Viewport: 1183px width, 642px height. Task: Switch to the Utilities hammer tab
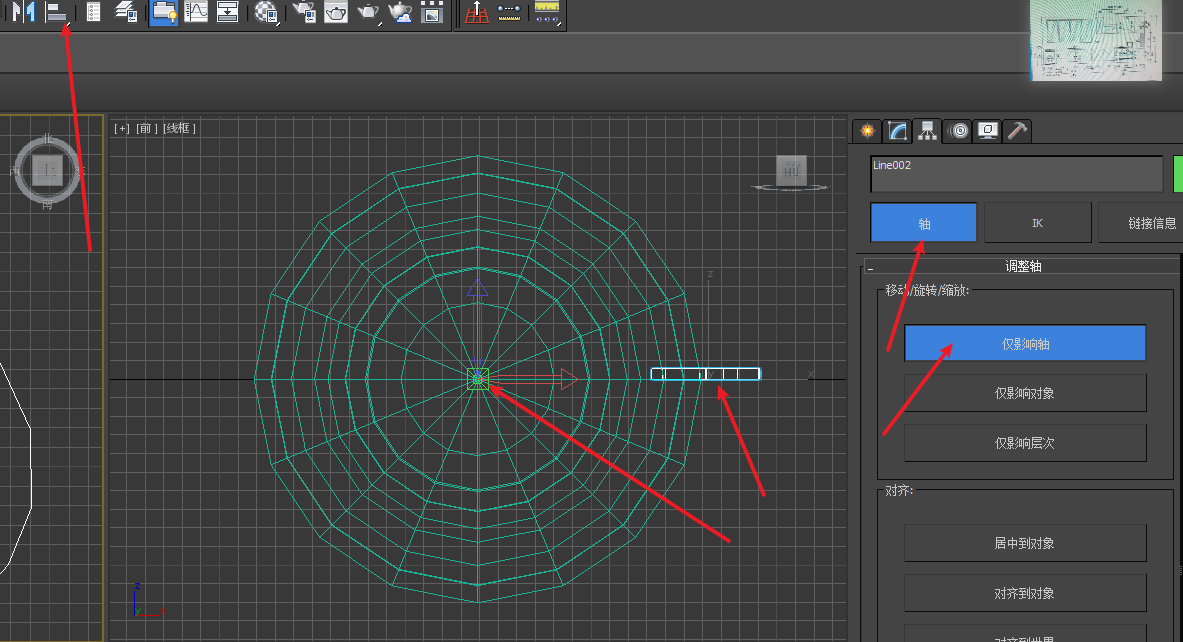click(1017, 131)
